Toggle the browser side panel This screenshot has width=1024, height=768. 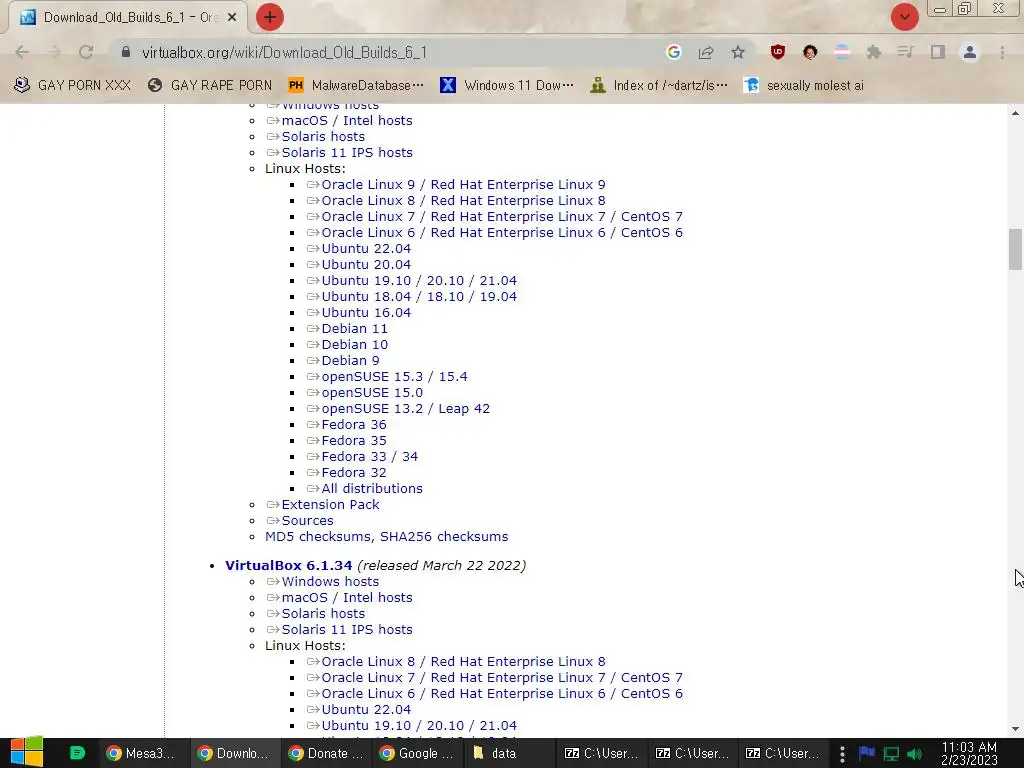[938, 52]
